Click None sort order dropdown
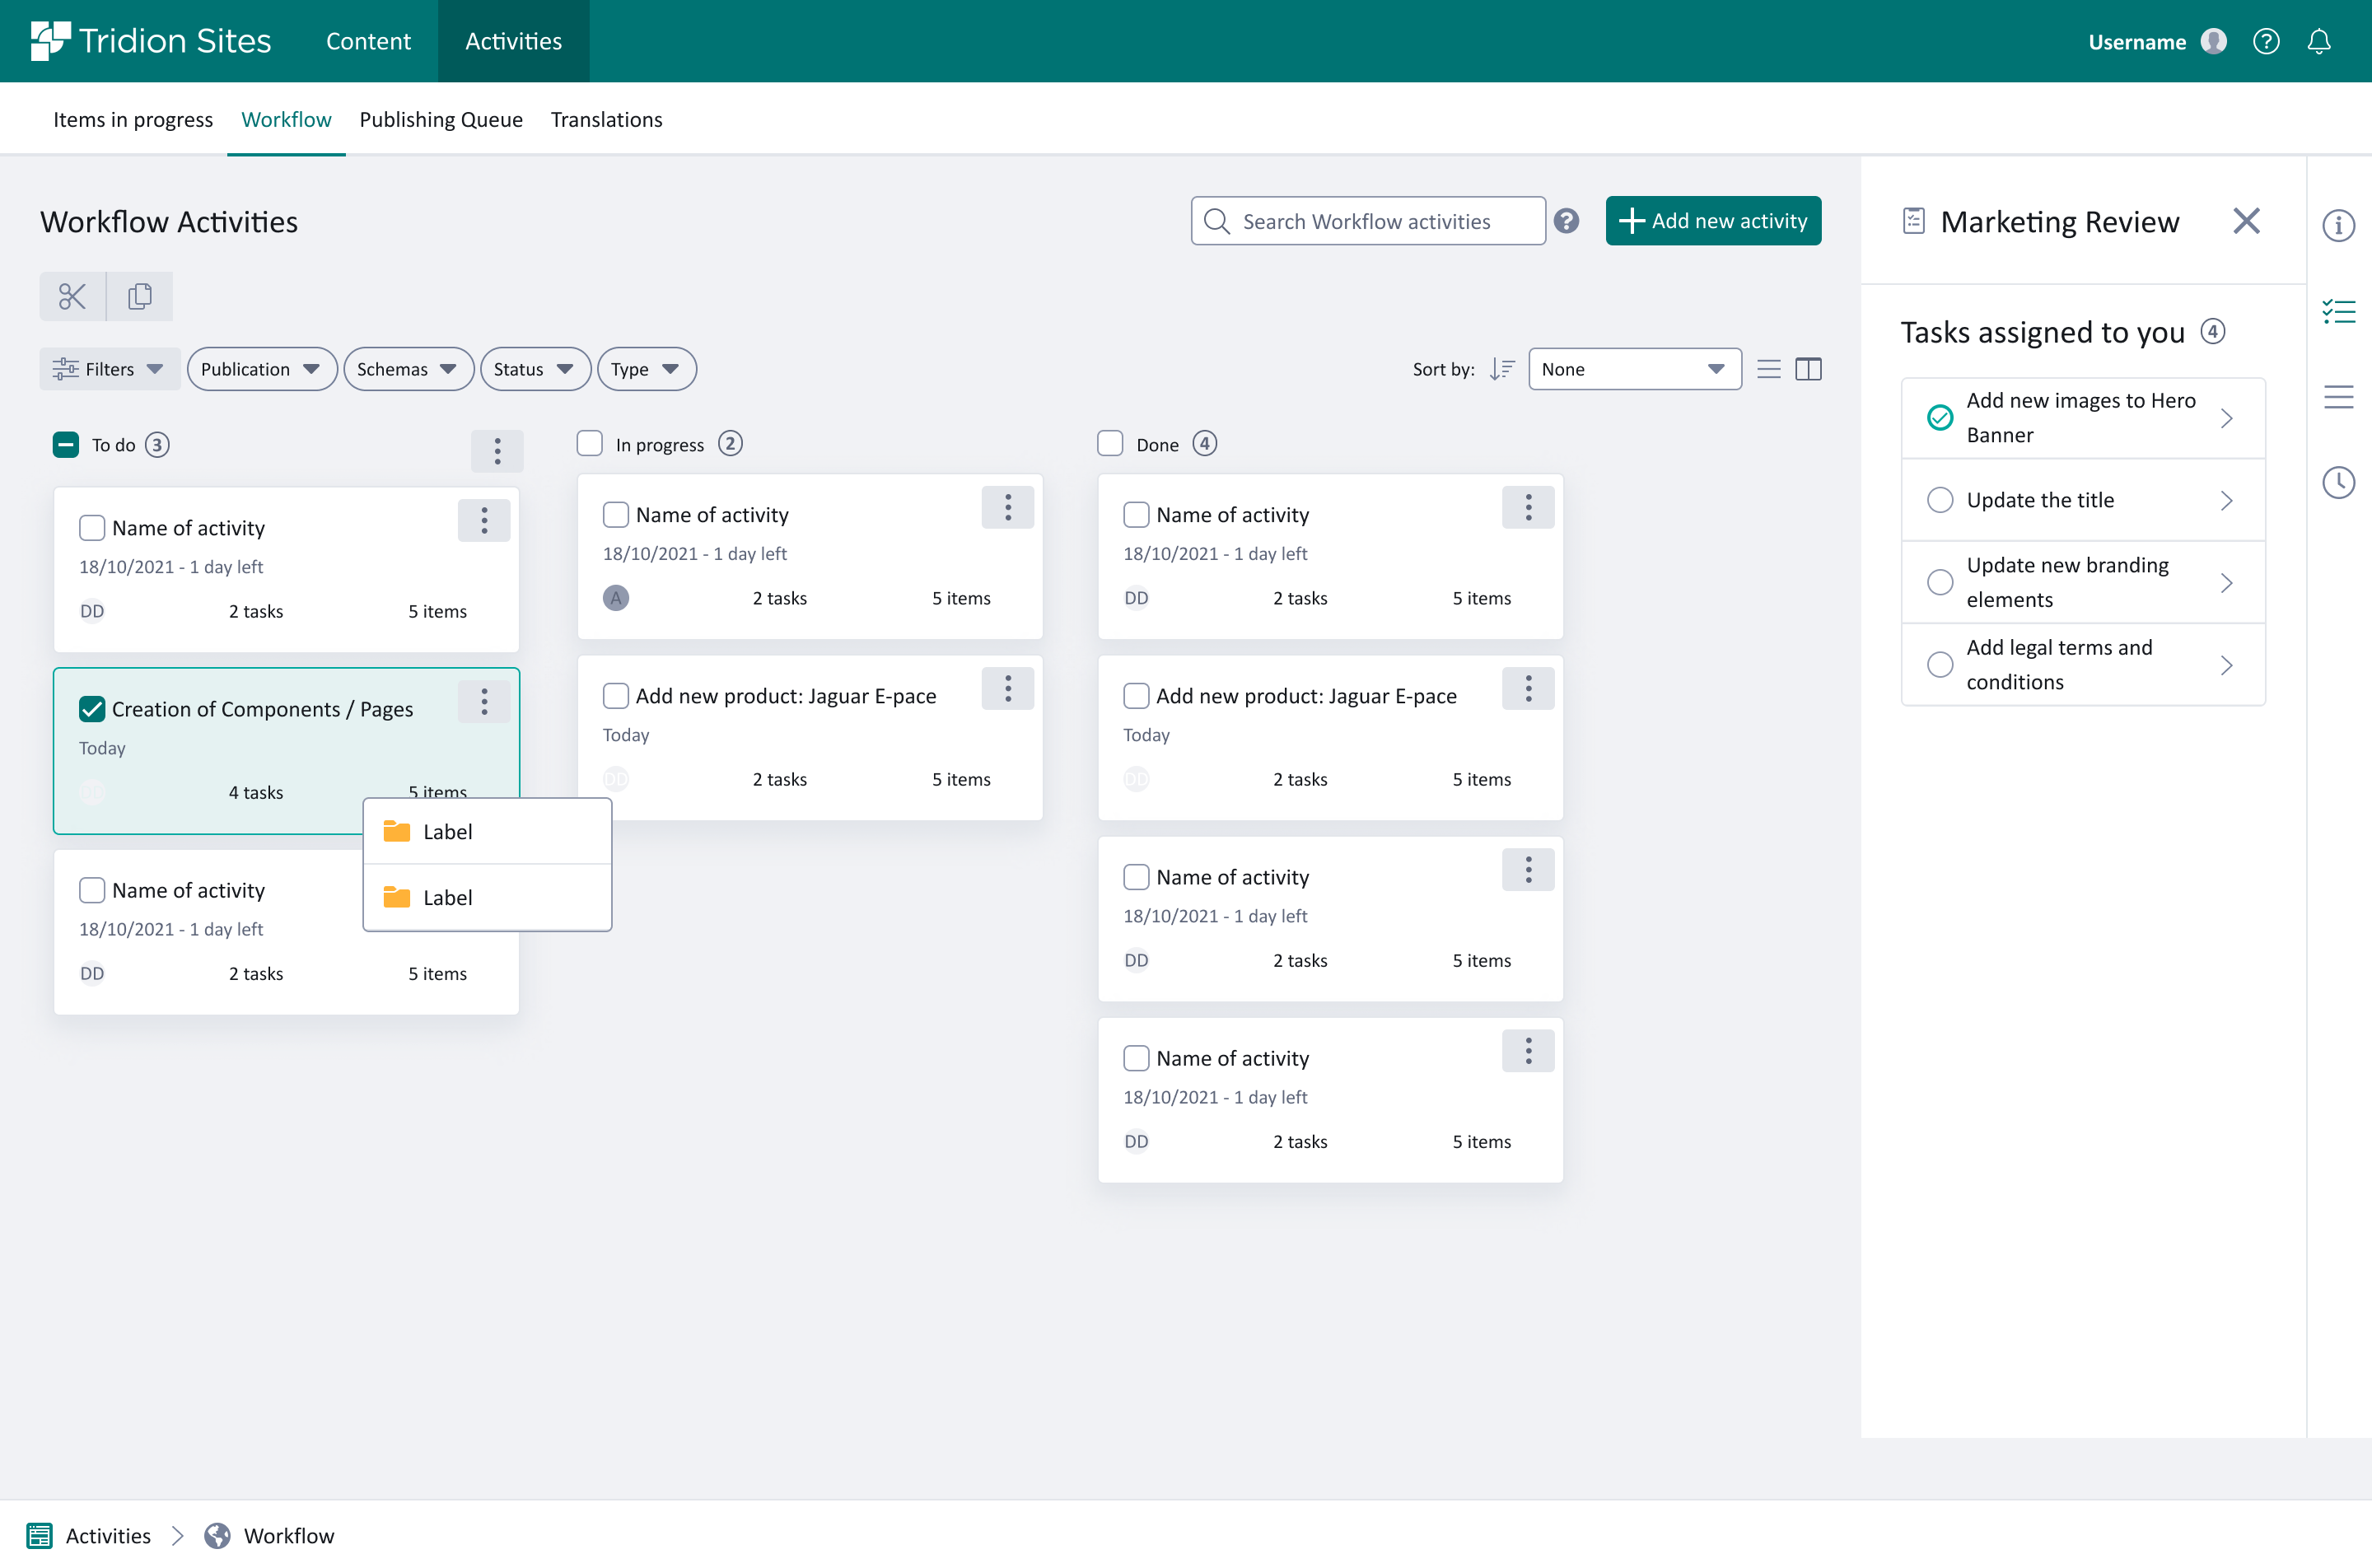2372x1568 pixels. (1628, 367)
